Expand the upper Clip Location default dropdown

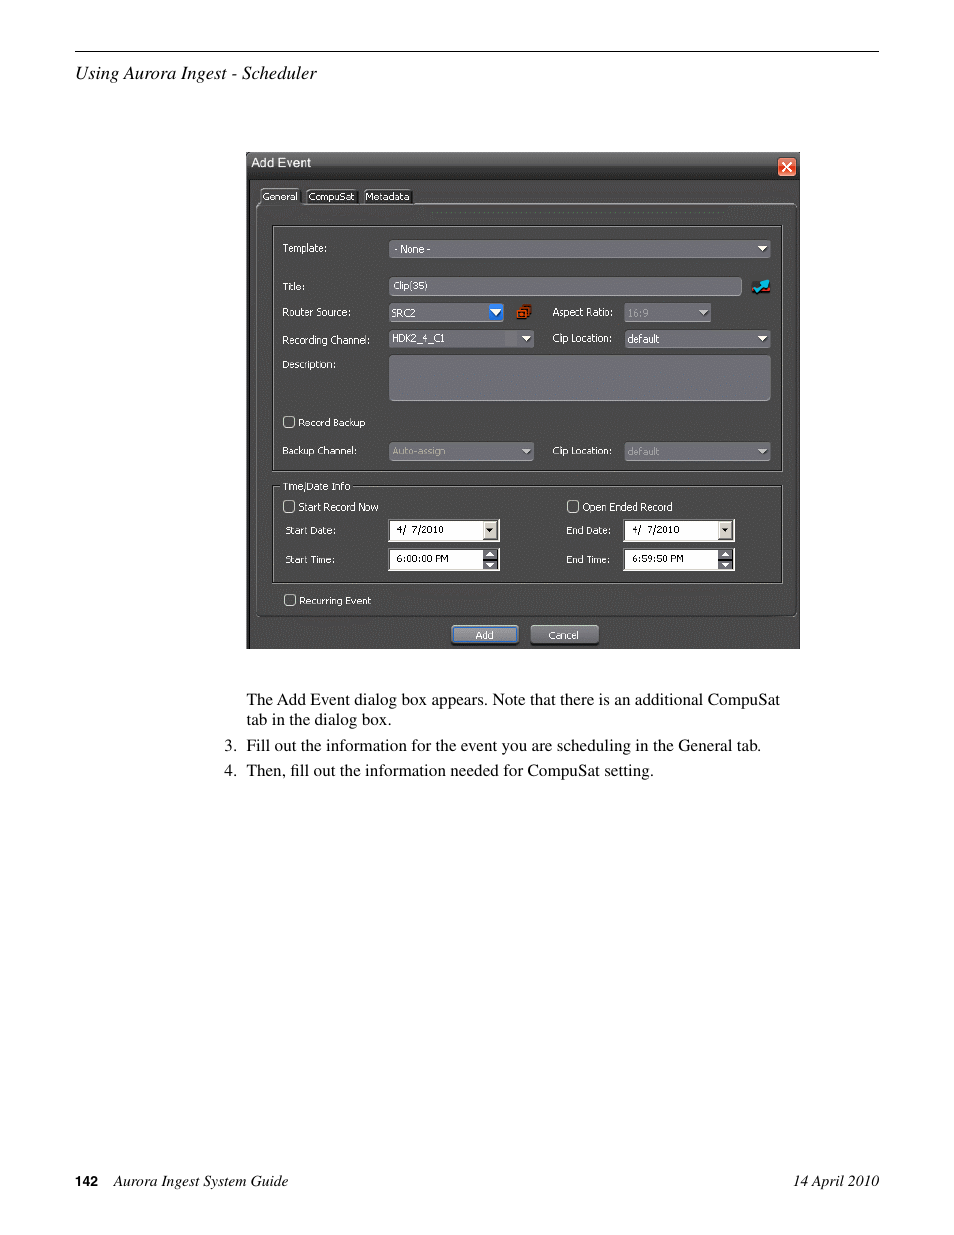[698, 339]
